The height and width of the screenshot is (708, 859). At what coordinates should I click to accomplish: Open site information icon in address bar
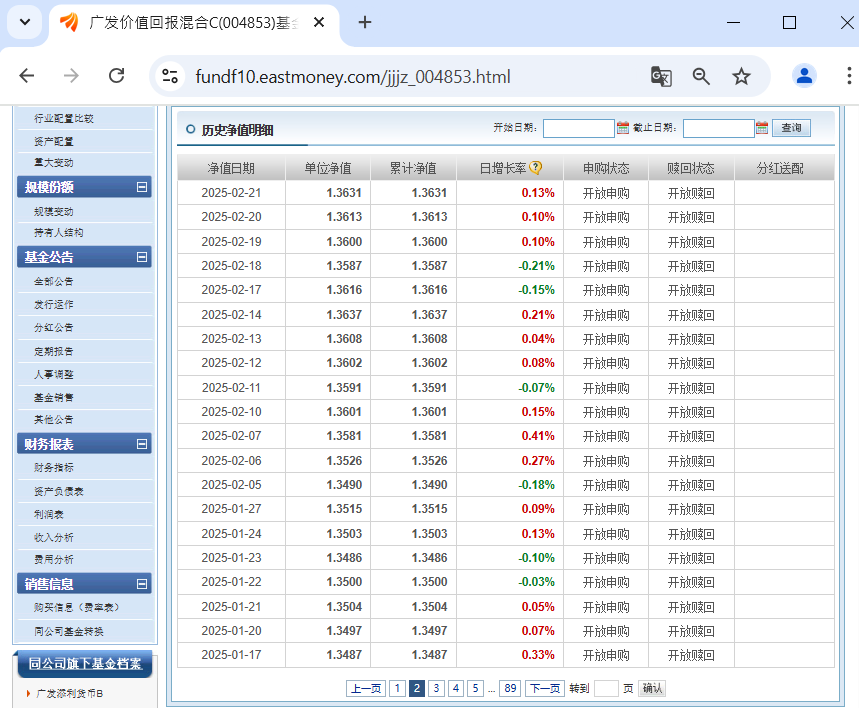click(170, 76)
